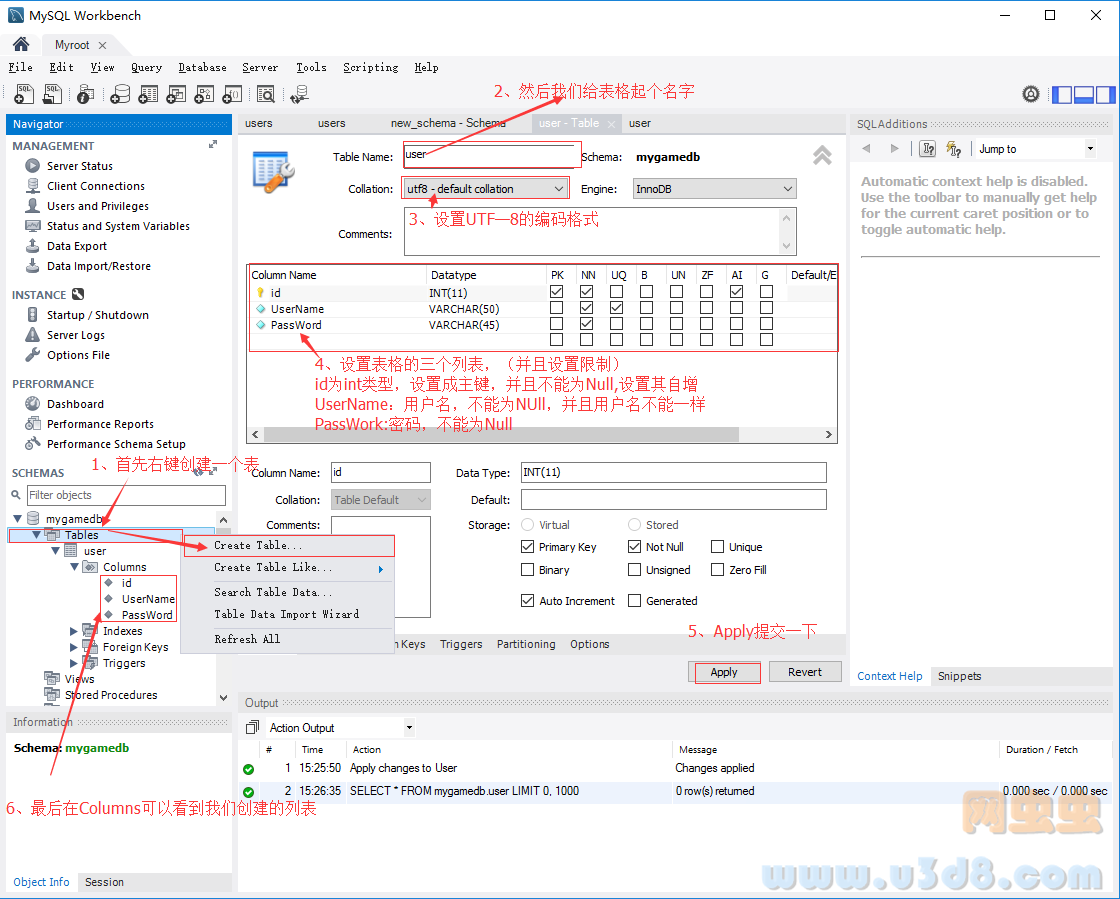Screen dimensions: 1120x899
Task: Click the Home icon tab
Action: 21,44
